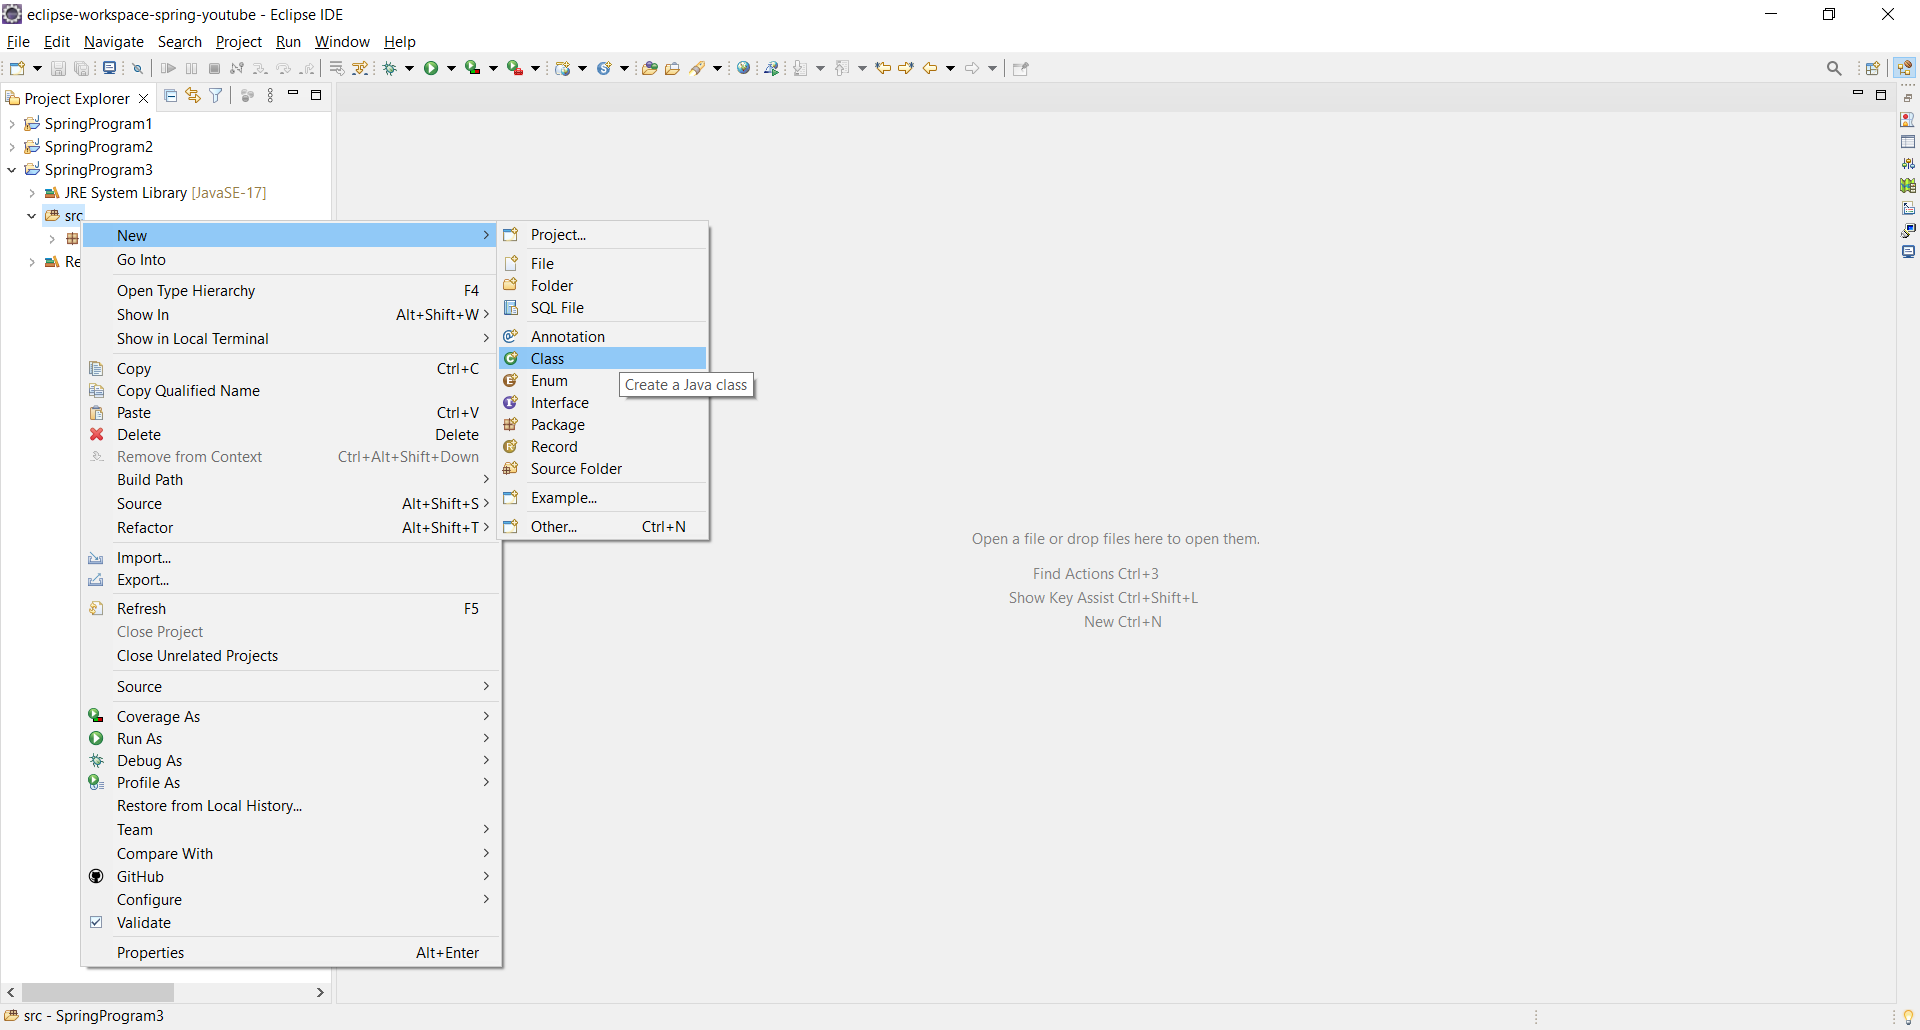Click the New Java Package toolbar icon
The height and width of the screenshot is (1030, 1920).
click(x=563, y=68)
